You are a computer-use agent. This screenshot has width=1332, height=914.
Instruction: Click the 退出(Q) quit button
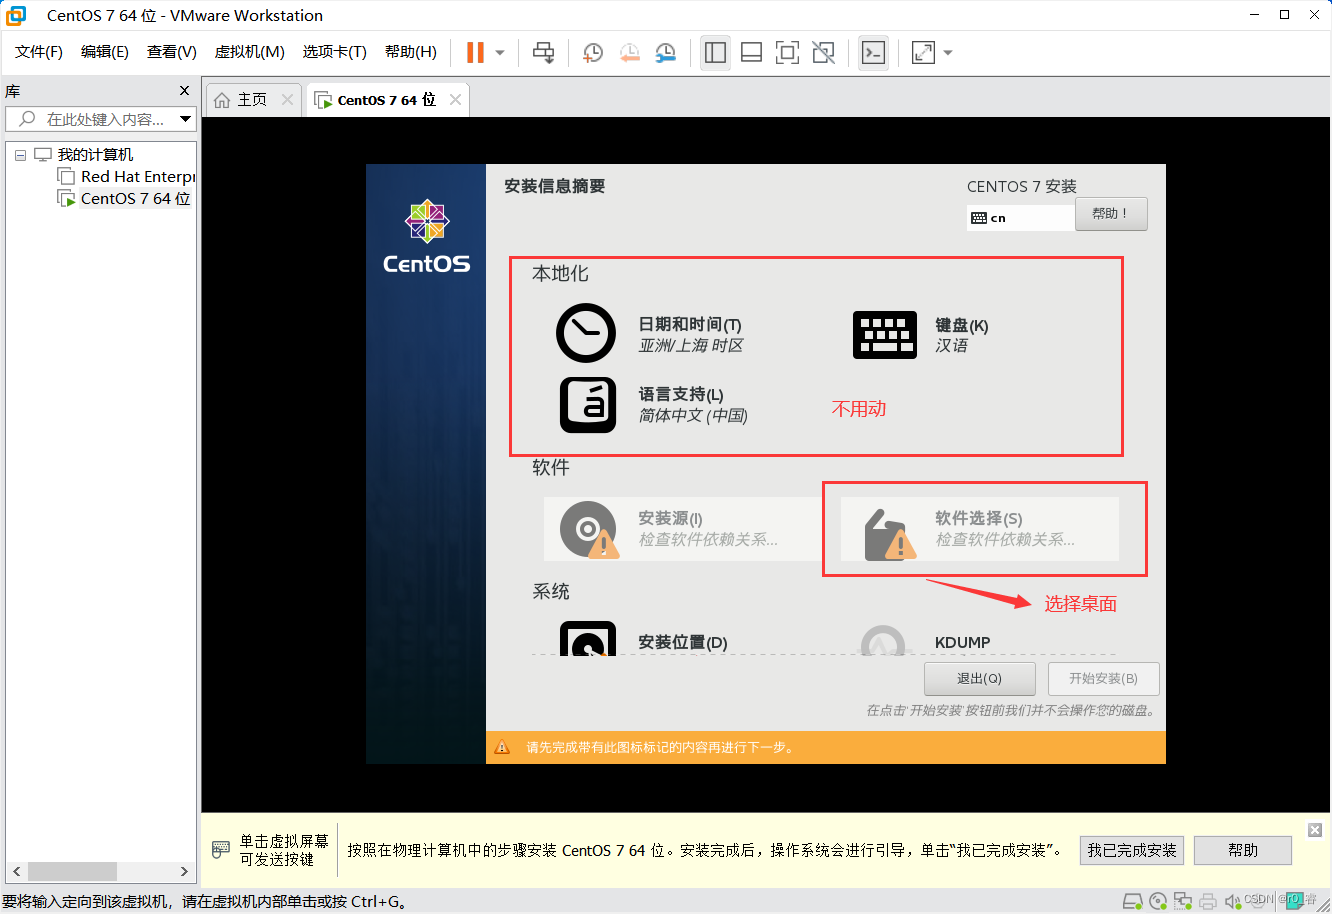(x=980, y=678)
